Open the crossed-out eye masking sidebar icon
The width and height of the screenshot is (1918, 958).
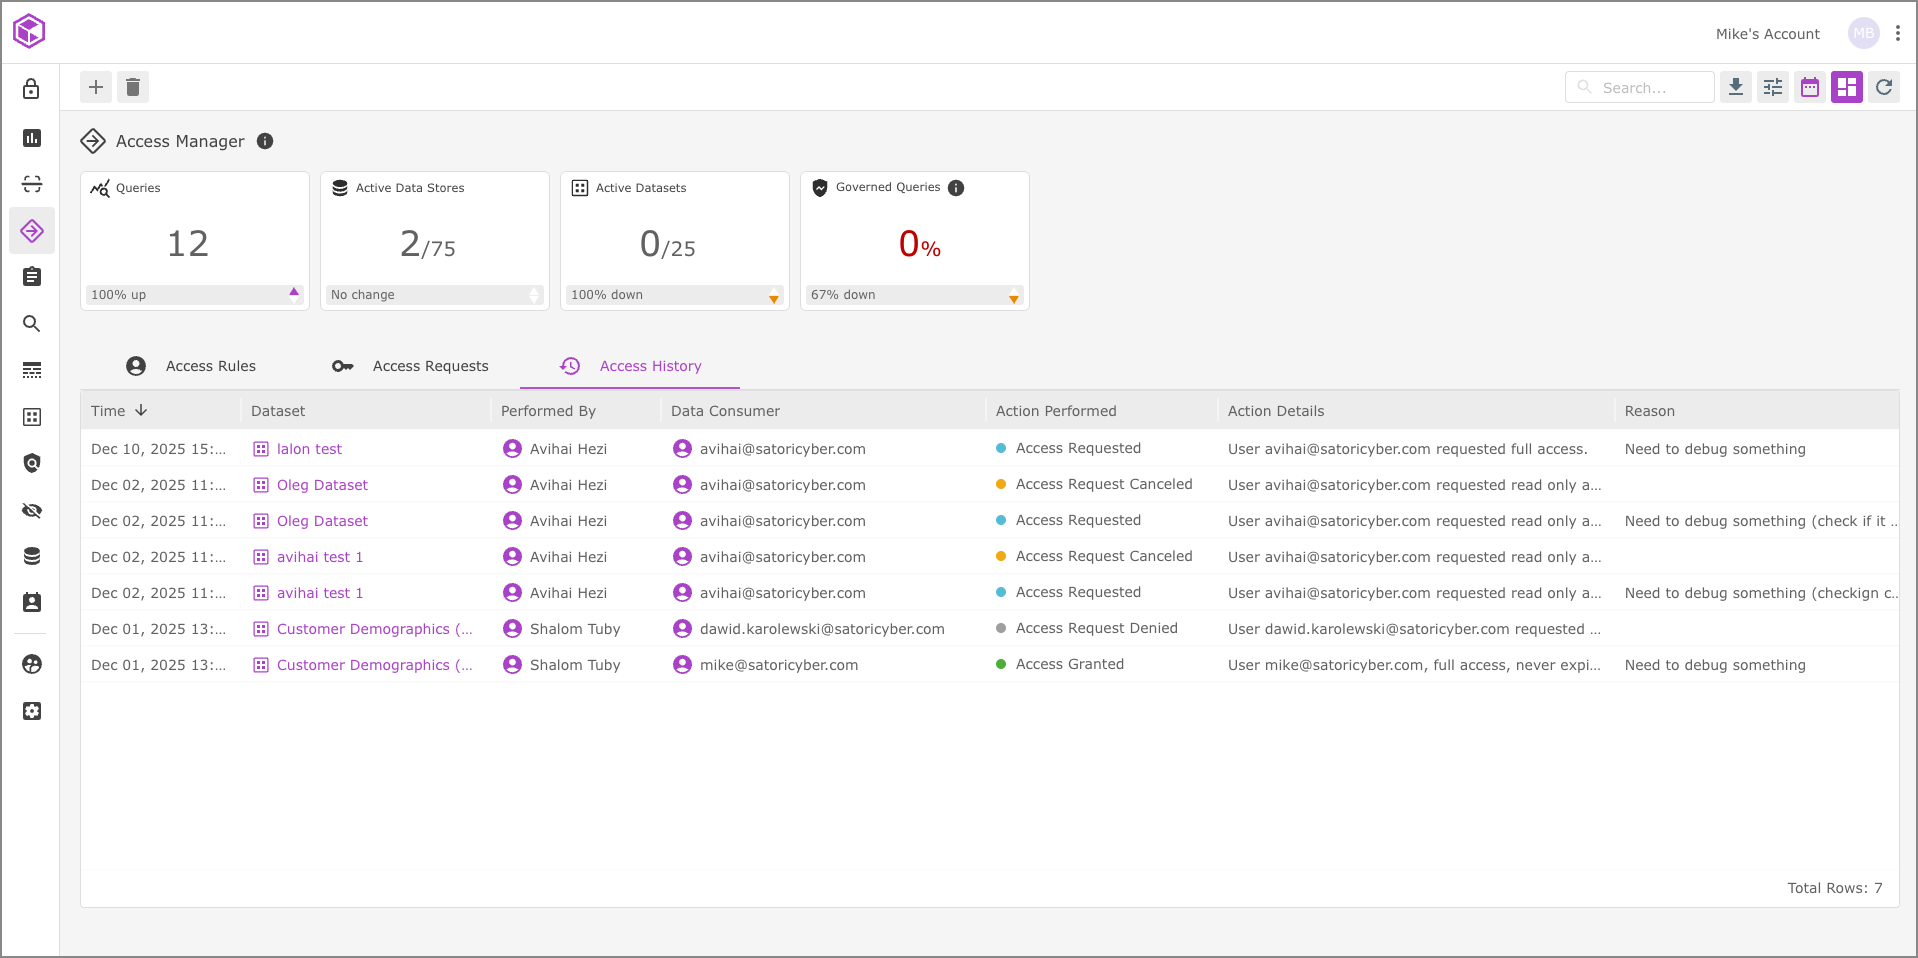point(32,511)
